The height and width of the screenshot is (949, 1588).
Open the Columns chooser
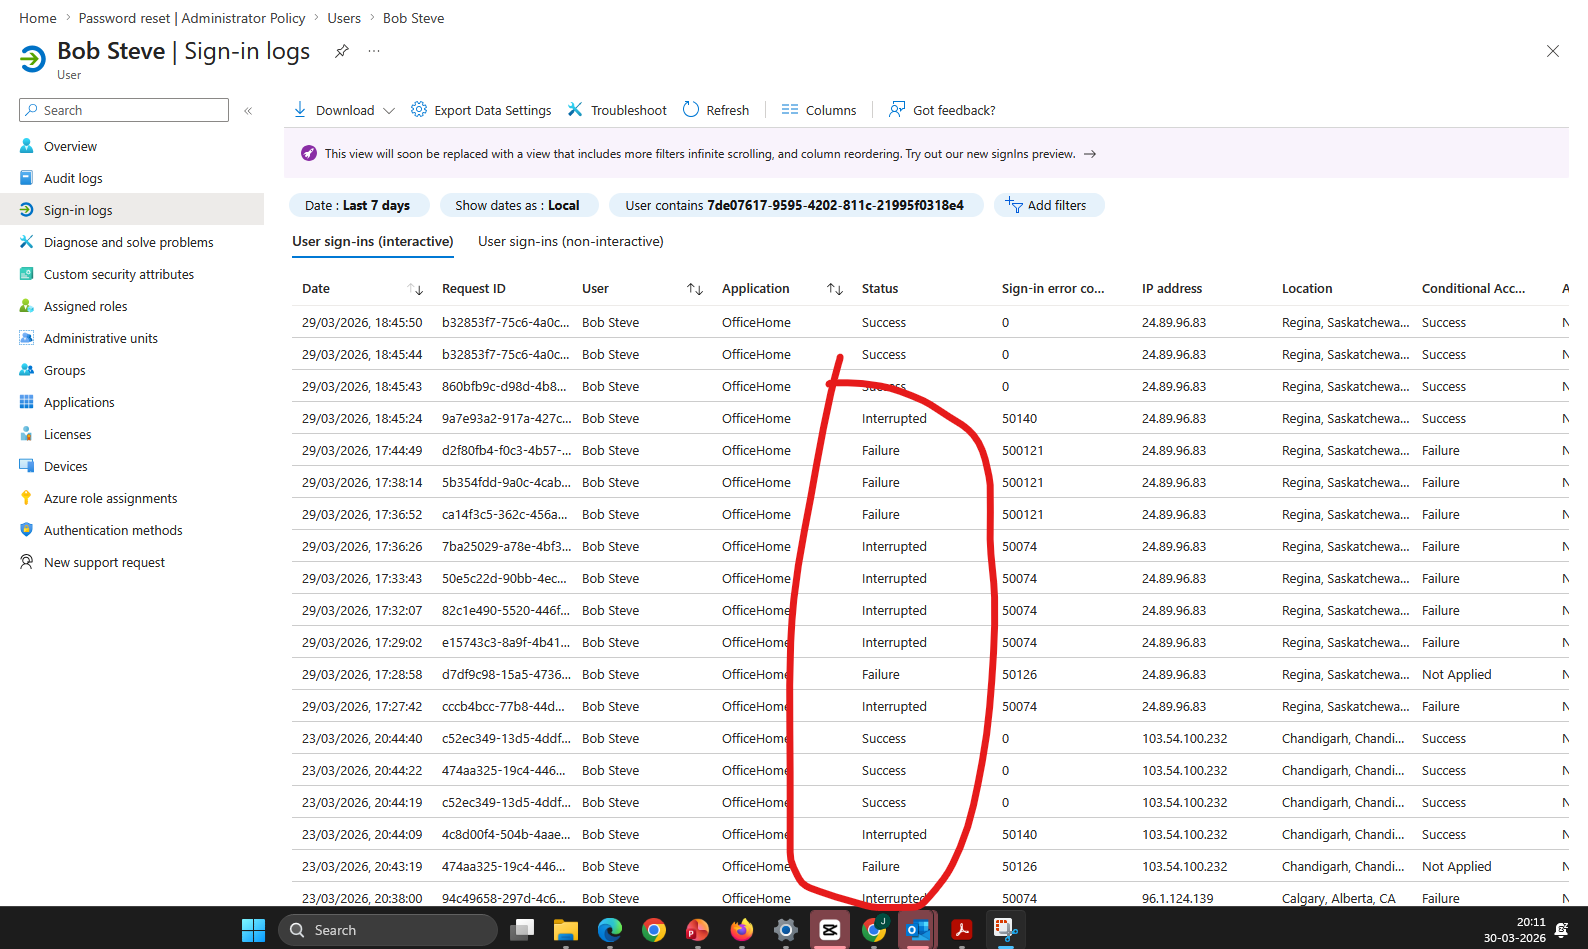(819, 110)
